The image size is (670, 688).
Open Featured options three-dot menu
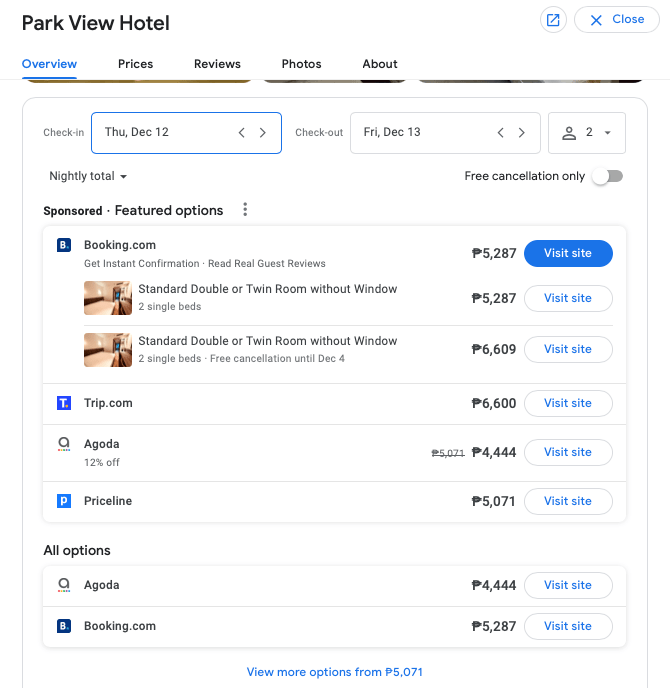pos(245,210)
